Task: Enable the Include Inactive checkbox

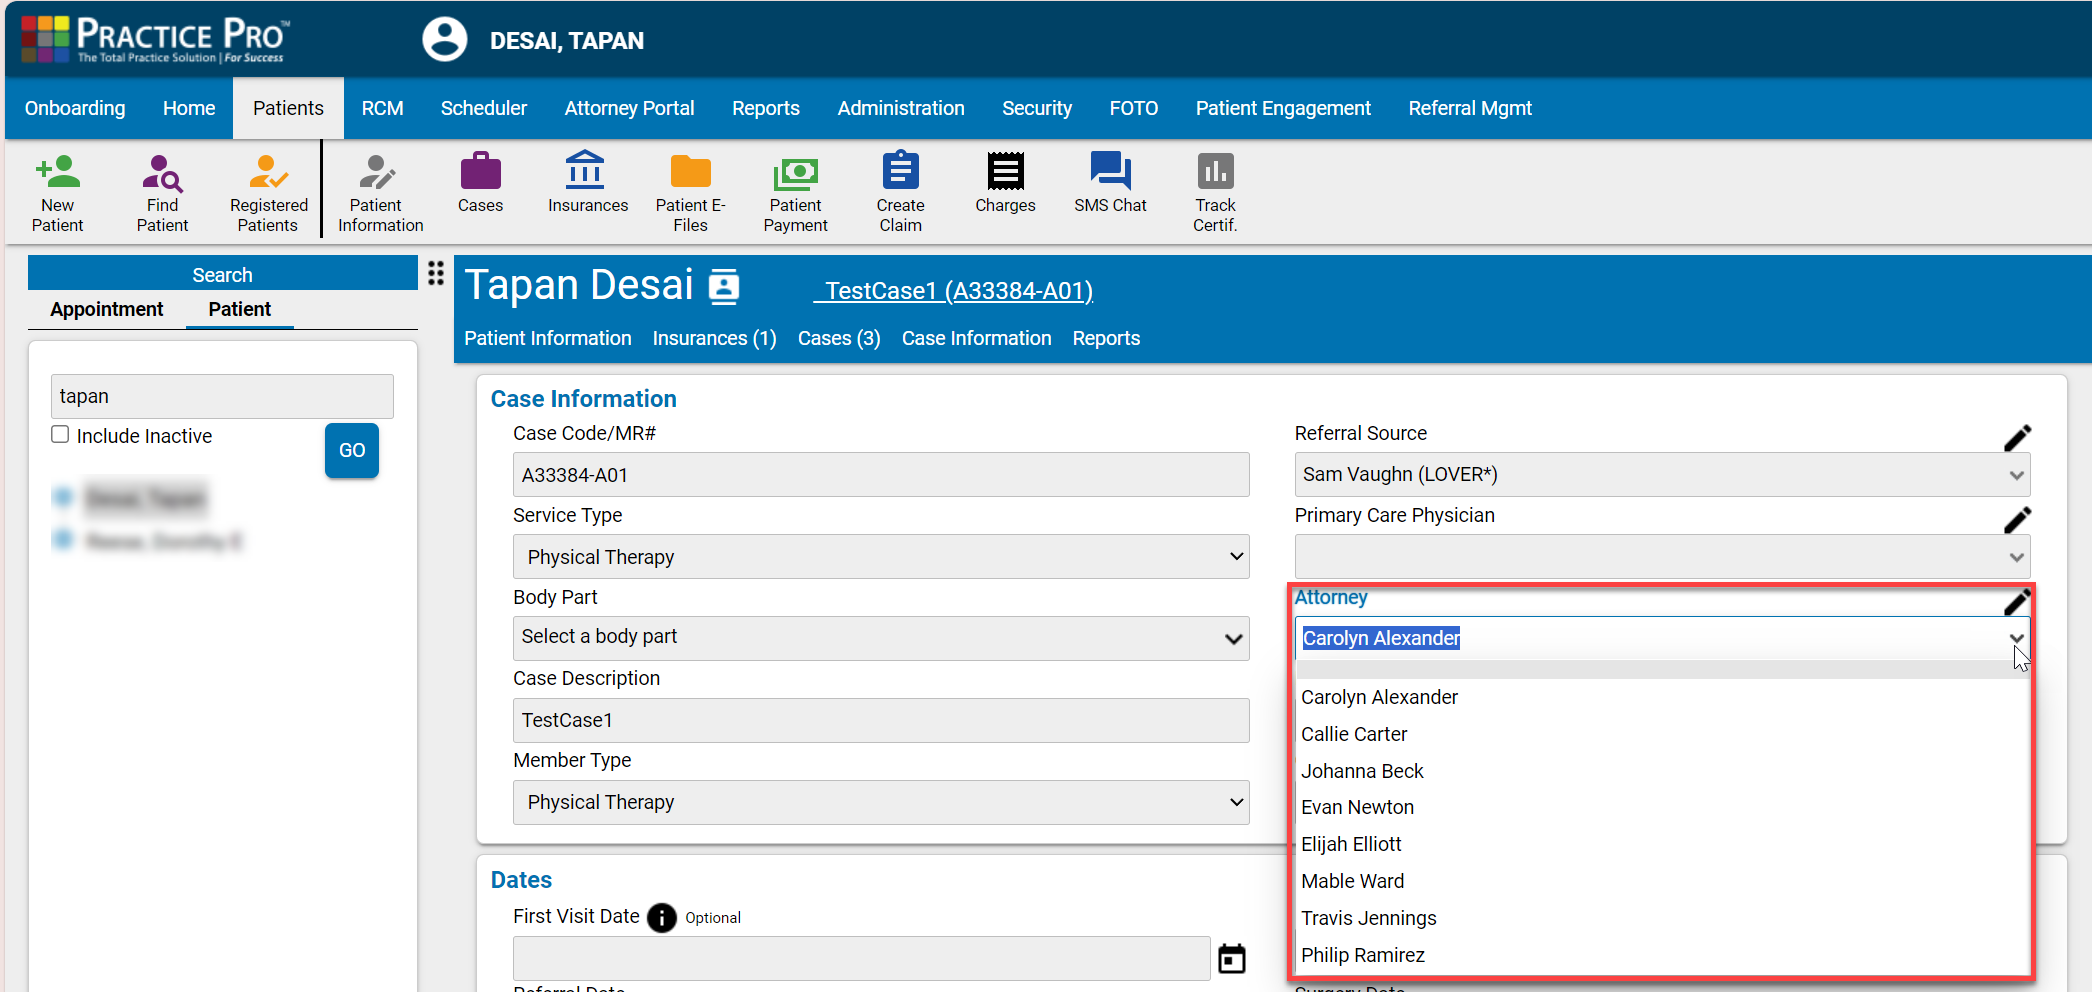Action: (60, 434)
